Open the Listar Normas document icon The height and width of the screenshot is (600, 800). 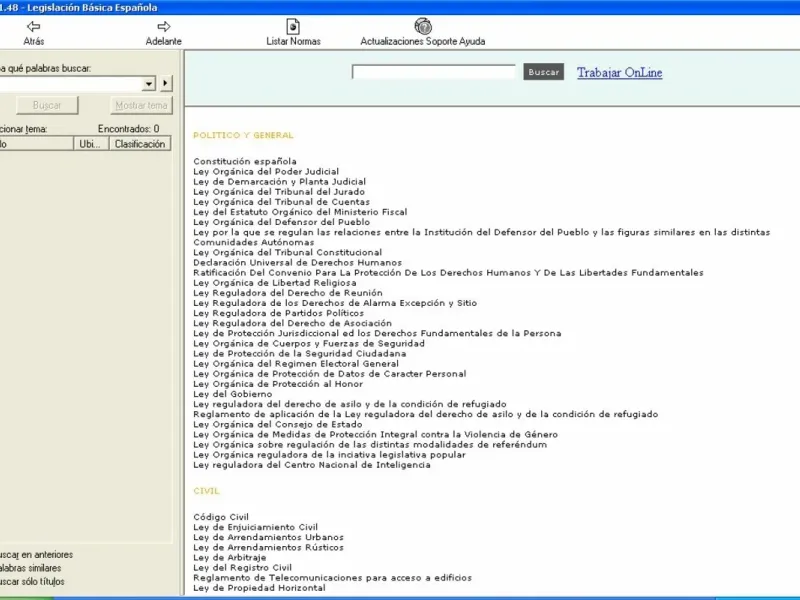293,26
